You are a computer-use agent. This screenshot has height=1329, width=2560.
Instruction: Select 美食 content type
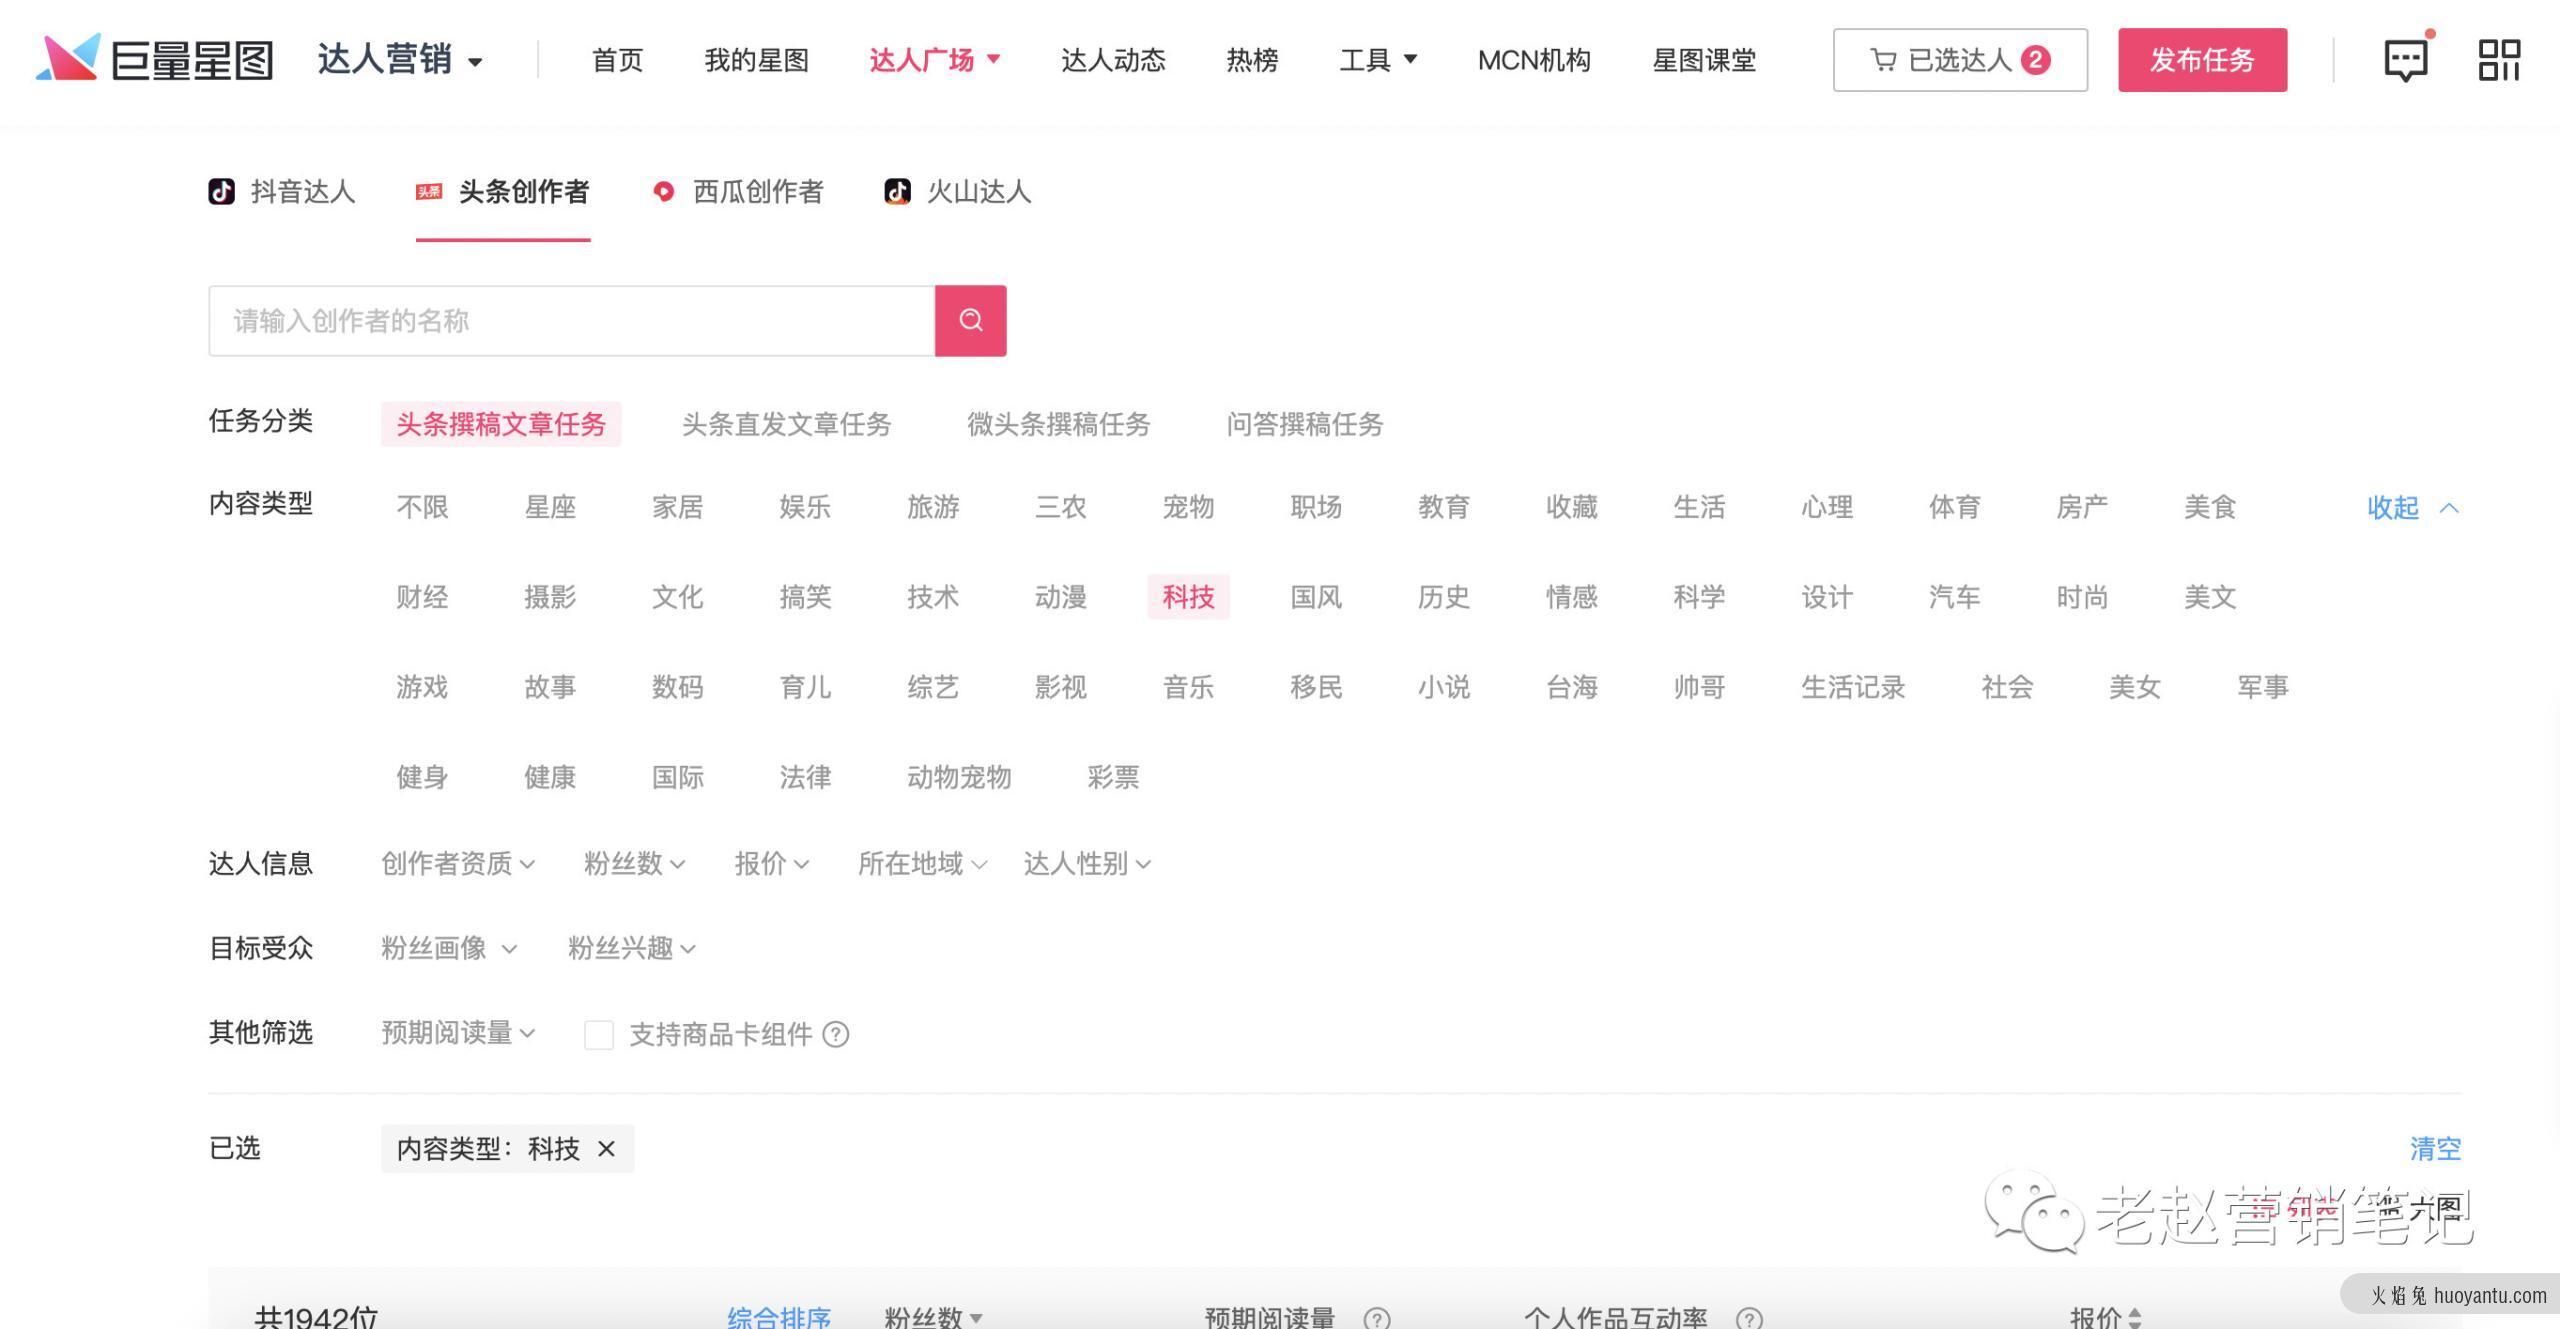point(2210,507)
